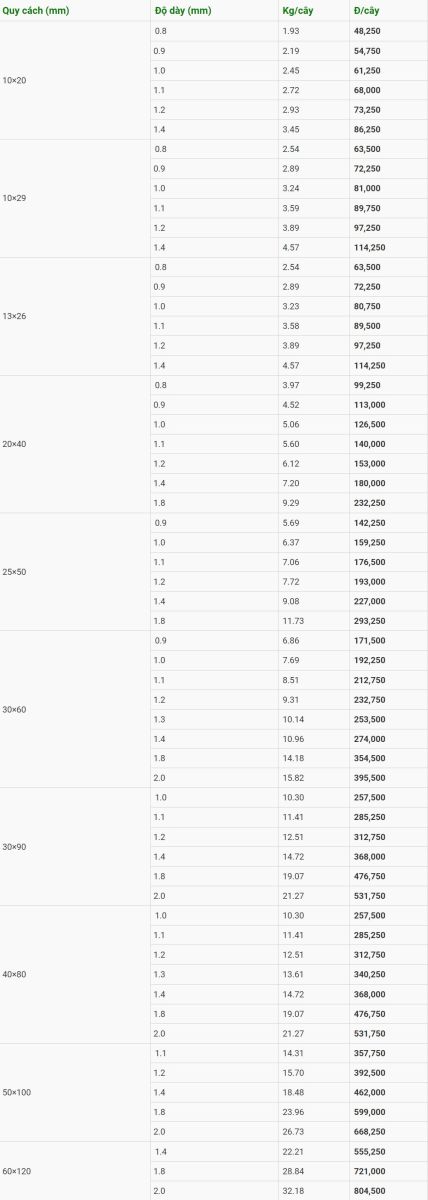Click the price 804,500
The width and height of the screenshot is (428, 1200).
pos(370,1191)
